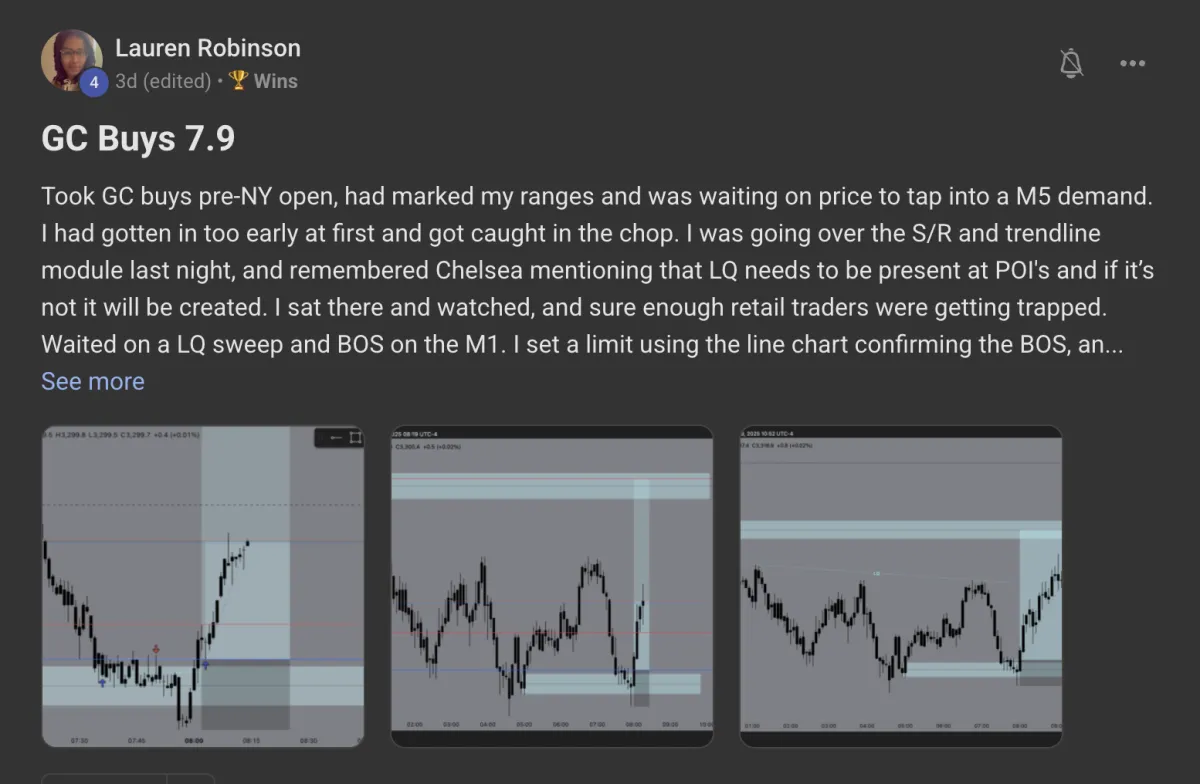
Task: Click the level 4 badge on avatar
Action: [93, 83]
